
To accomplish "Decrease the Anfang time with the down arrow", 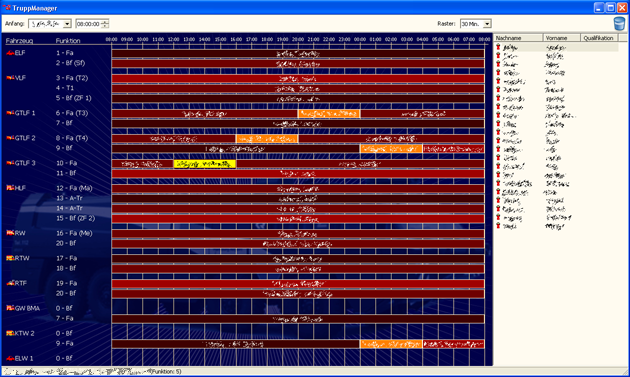I will tap(105, 26).
